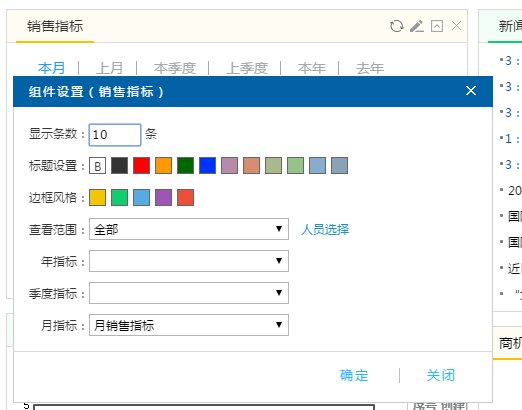Choose the dark green title color swatch
The height and width of the screenshot is (410, 522).
[x=185, y=166]
